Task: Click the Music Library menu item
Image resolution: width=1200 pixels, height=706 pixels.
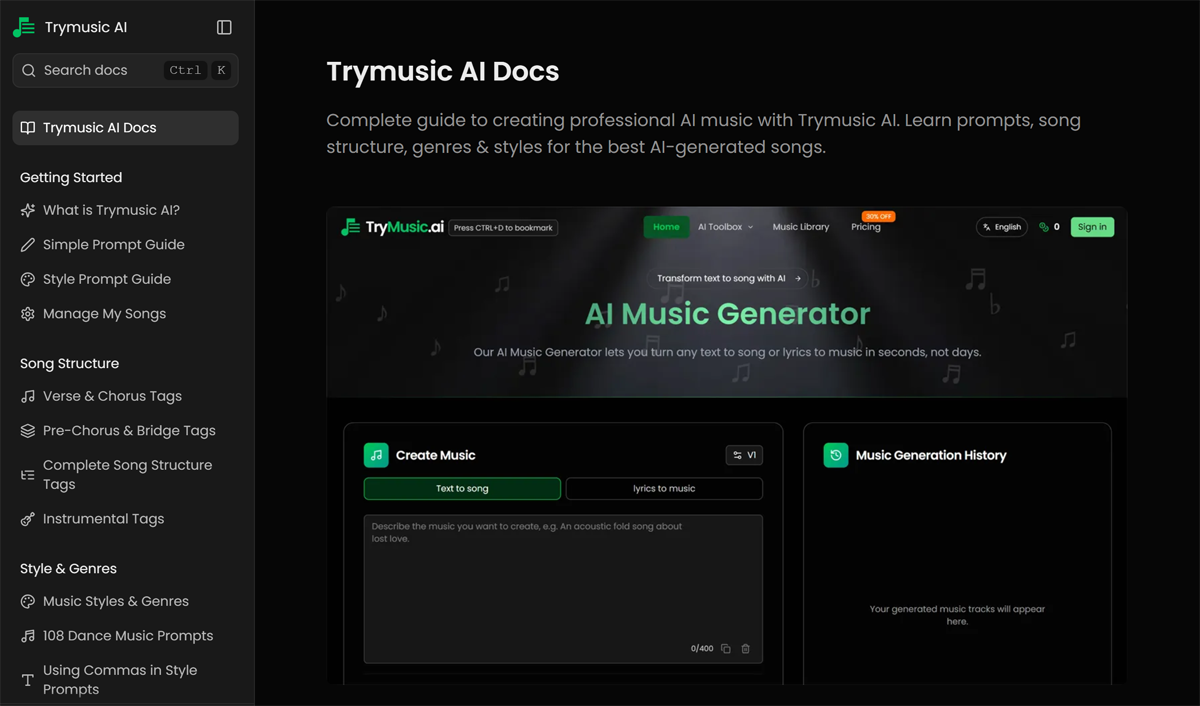Action: click(x=800, y=227)
